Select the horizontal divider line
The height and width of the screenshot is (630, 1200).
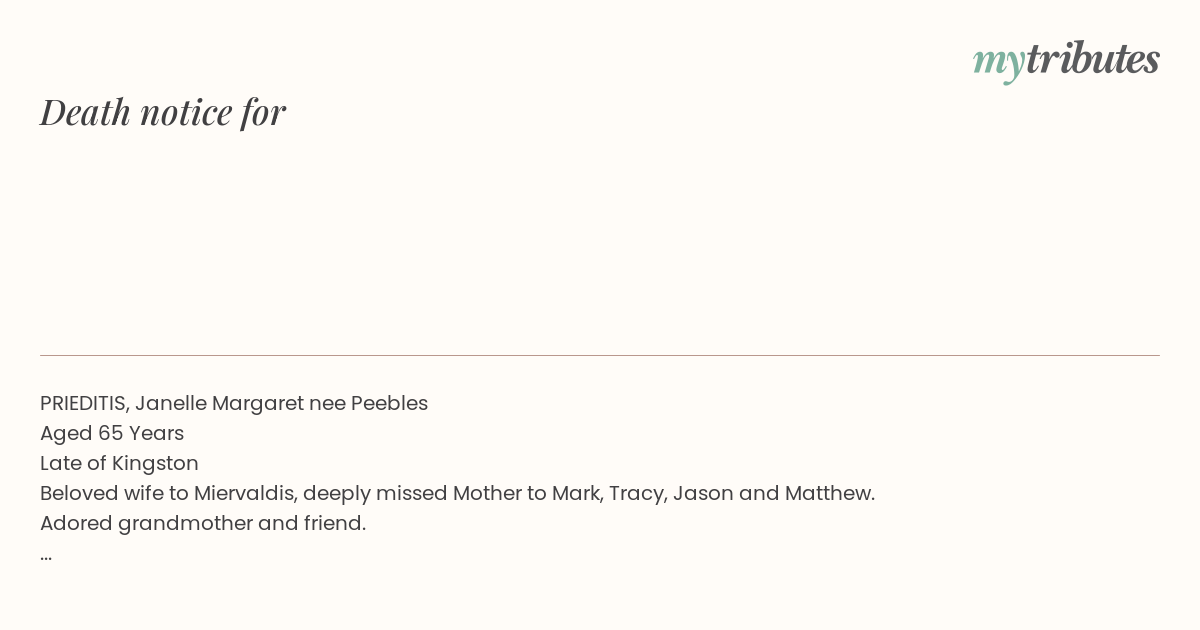click(600, 355)
